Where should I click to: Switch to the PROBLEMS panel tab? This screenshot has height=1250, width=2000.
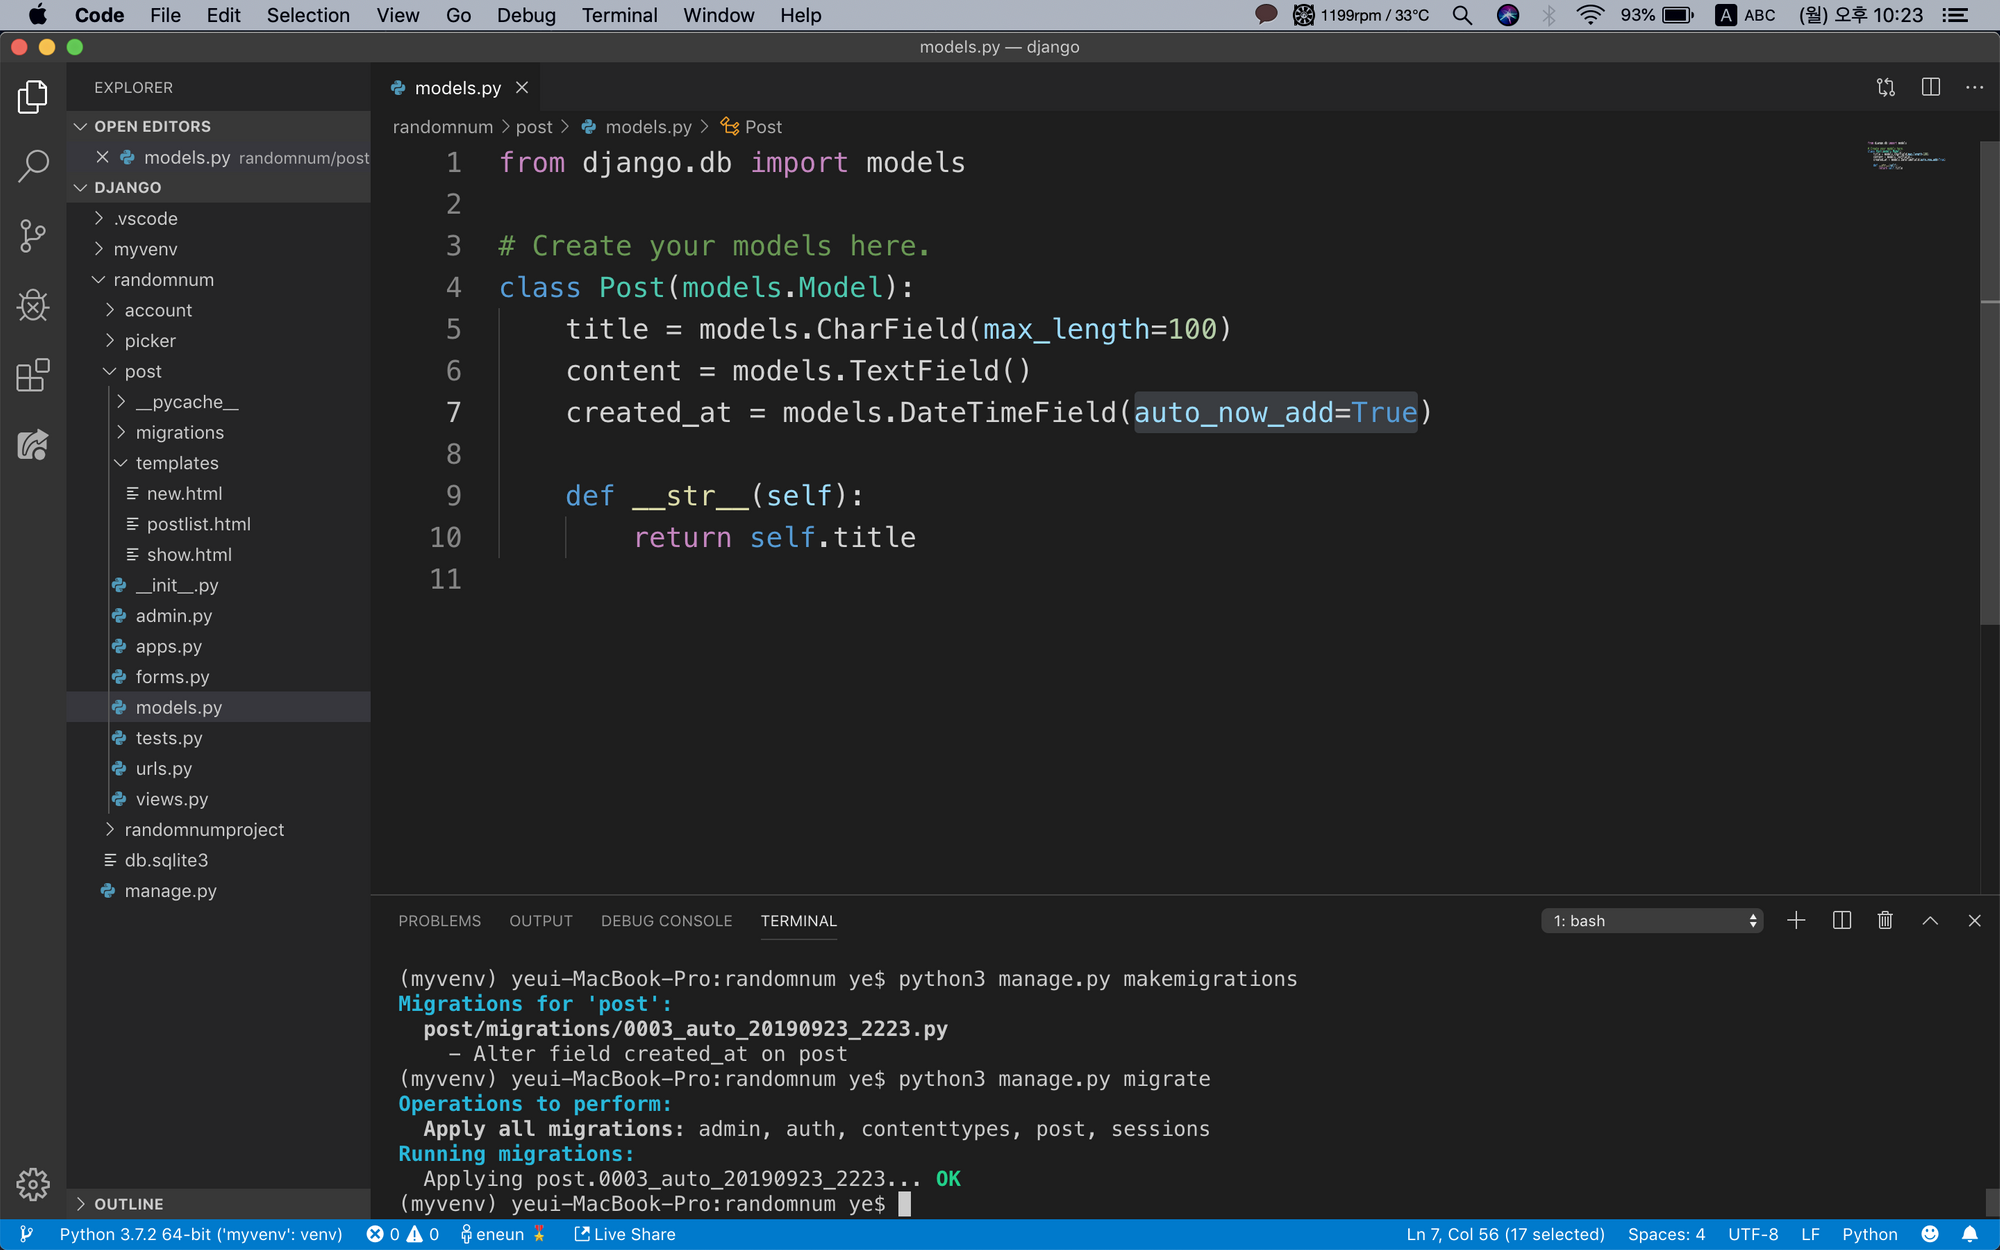[439, 921]
